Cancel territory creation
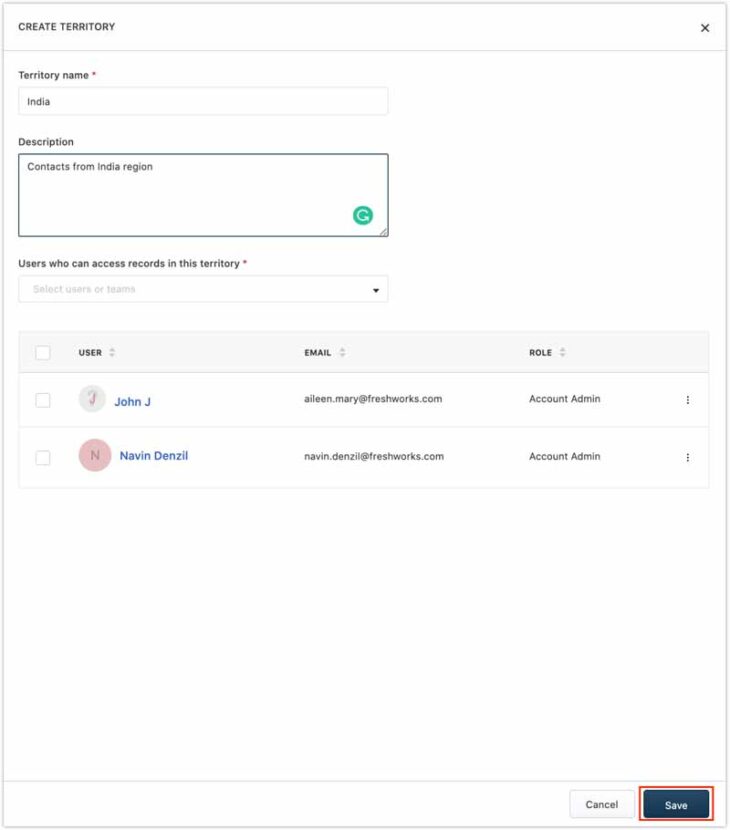730x830 pixels. click(x=602, y=805)
